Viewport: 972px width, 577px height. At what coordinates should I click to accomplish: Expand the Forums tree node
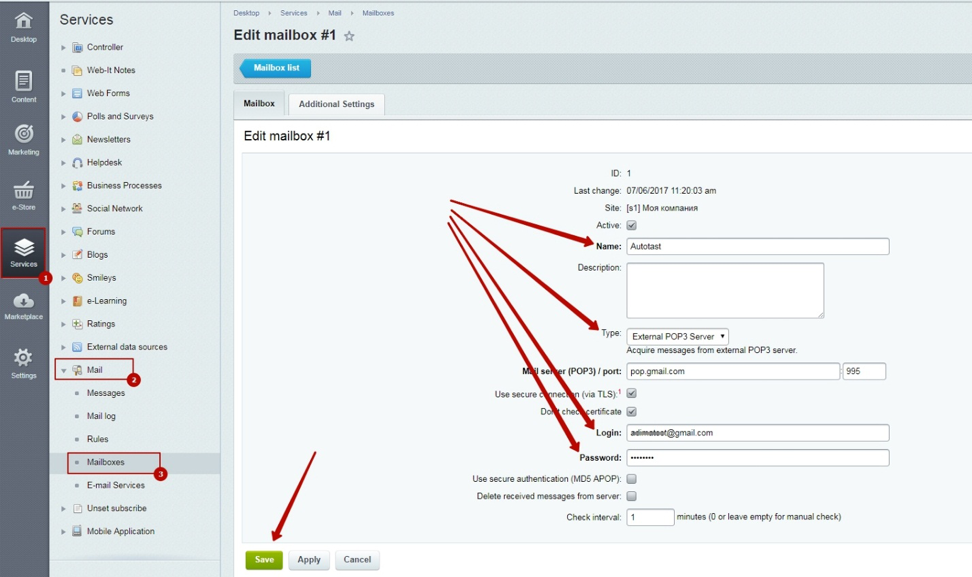(63, 232)
